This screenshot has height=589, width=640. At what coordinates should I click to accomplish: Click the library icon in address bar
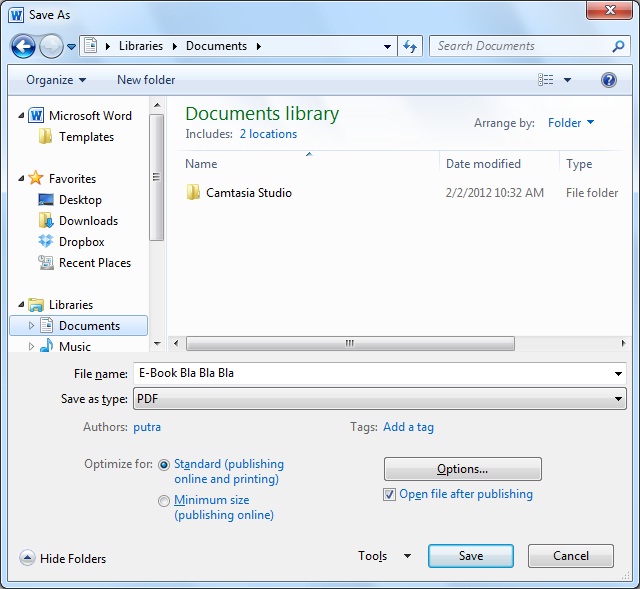coord(90,46)
